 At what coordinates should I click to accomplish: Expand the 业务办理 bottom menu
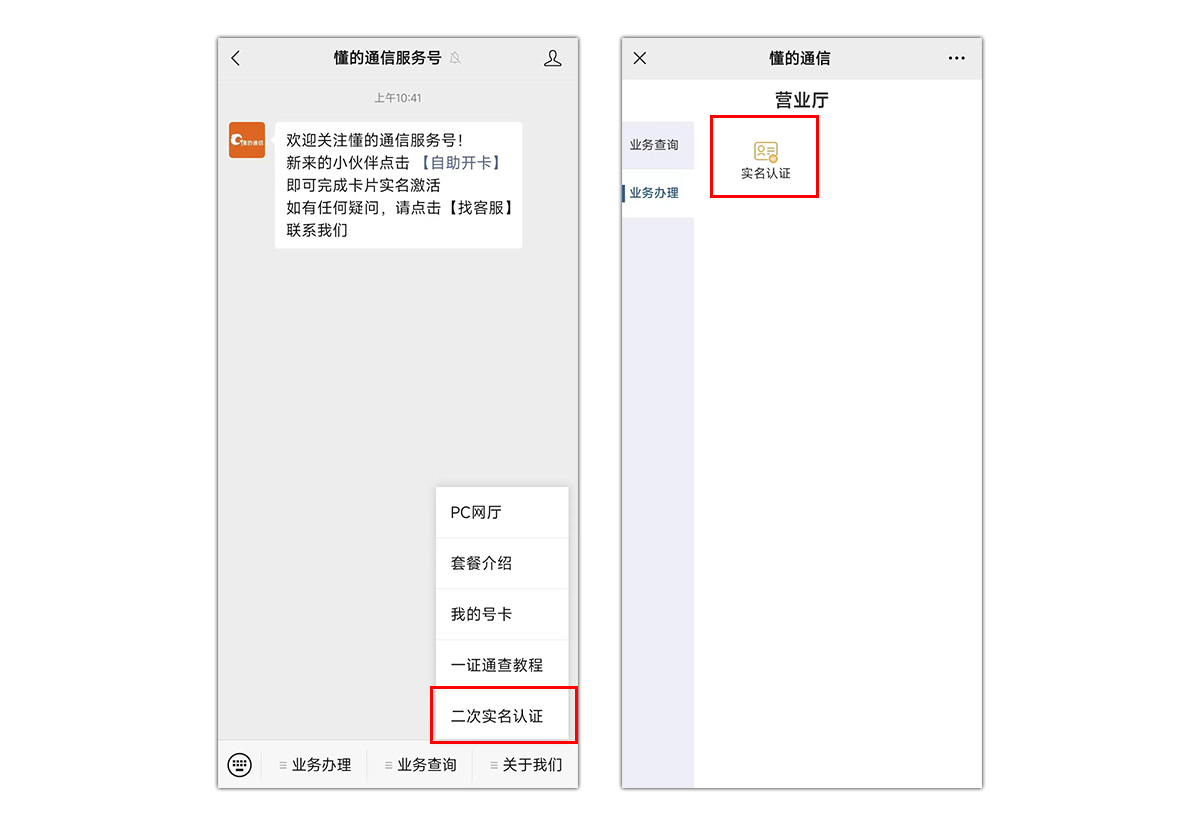pyautogui.click(x=315, y=765)
